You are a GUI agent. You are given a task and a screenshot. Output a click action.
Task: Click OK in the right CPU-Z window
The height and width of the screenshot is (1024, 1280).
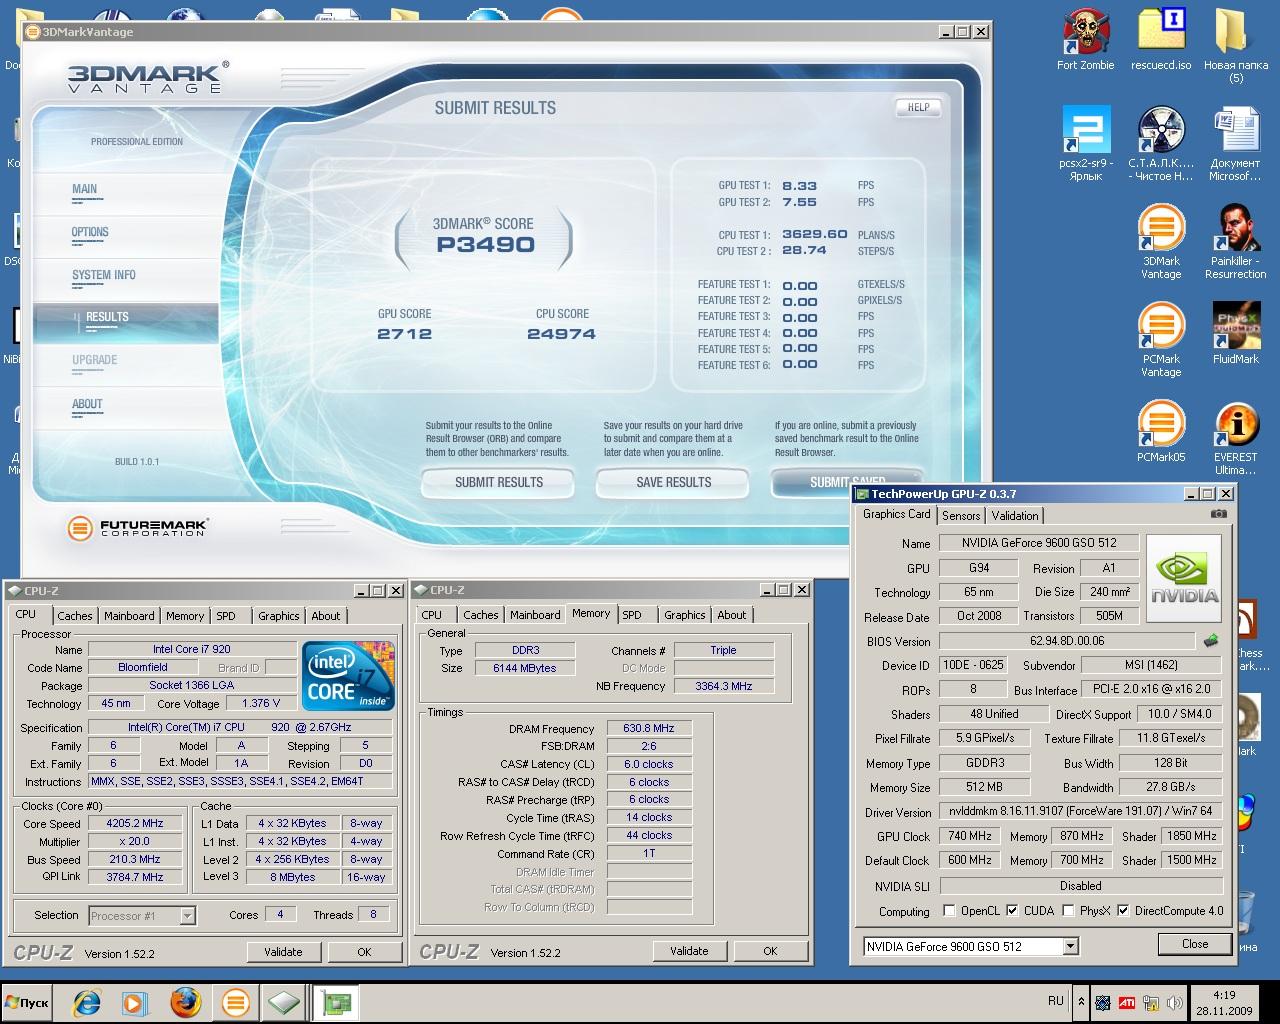point(770,951)
